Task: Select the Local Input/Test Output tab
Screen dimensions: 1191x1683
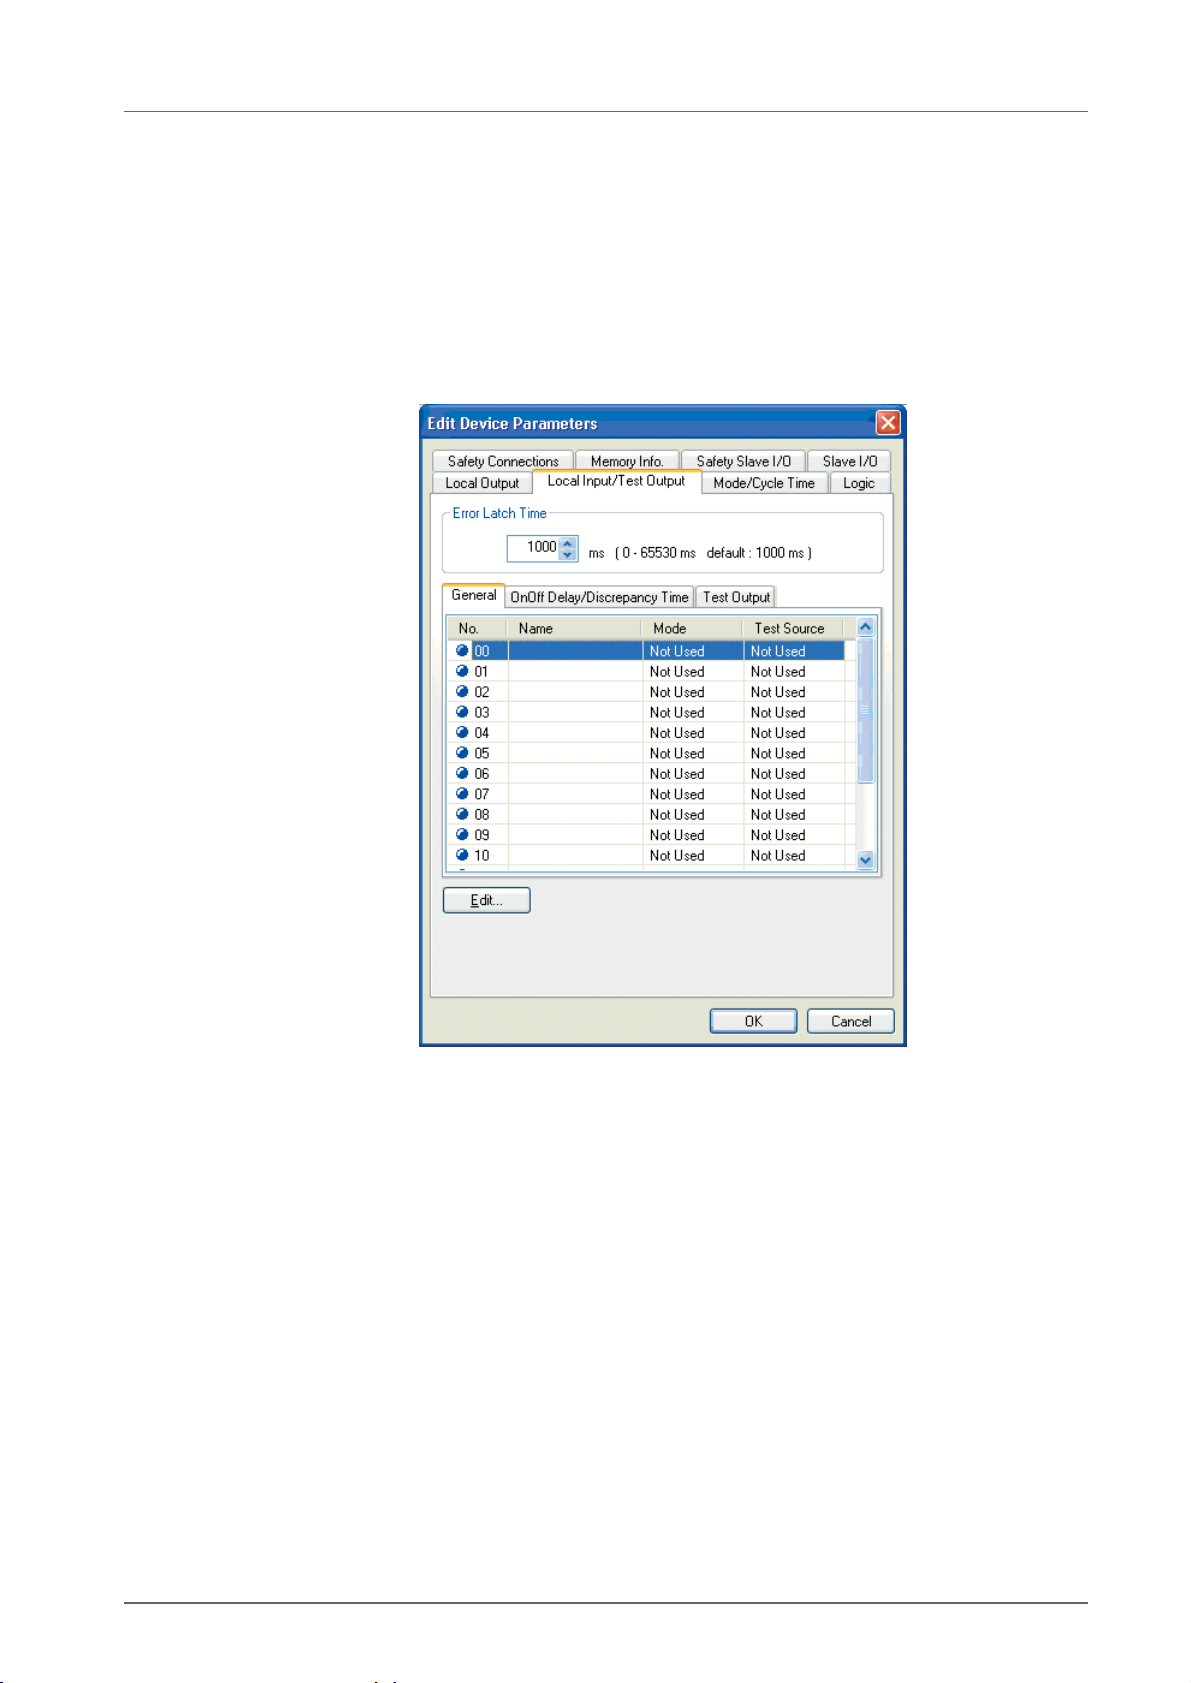Action: pos(616,481)
